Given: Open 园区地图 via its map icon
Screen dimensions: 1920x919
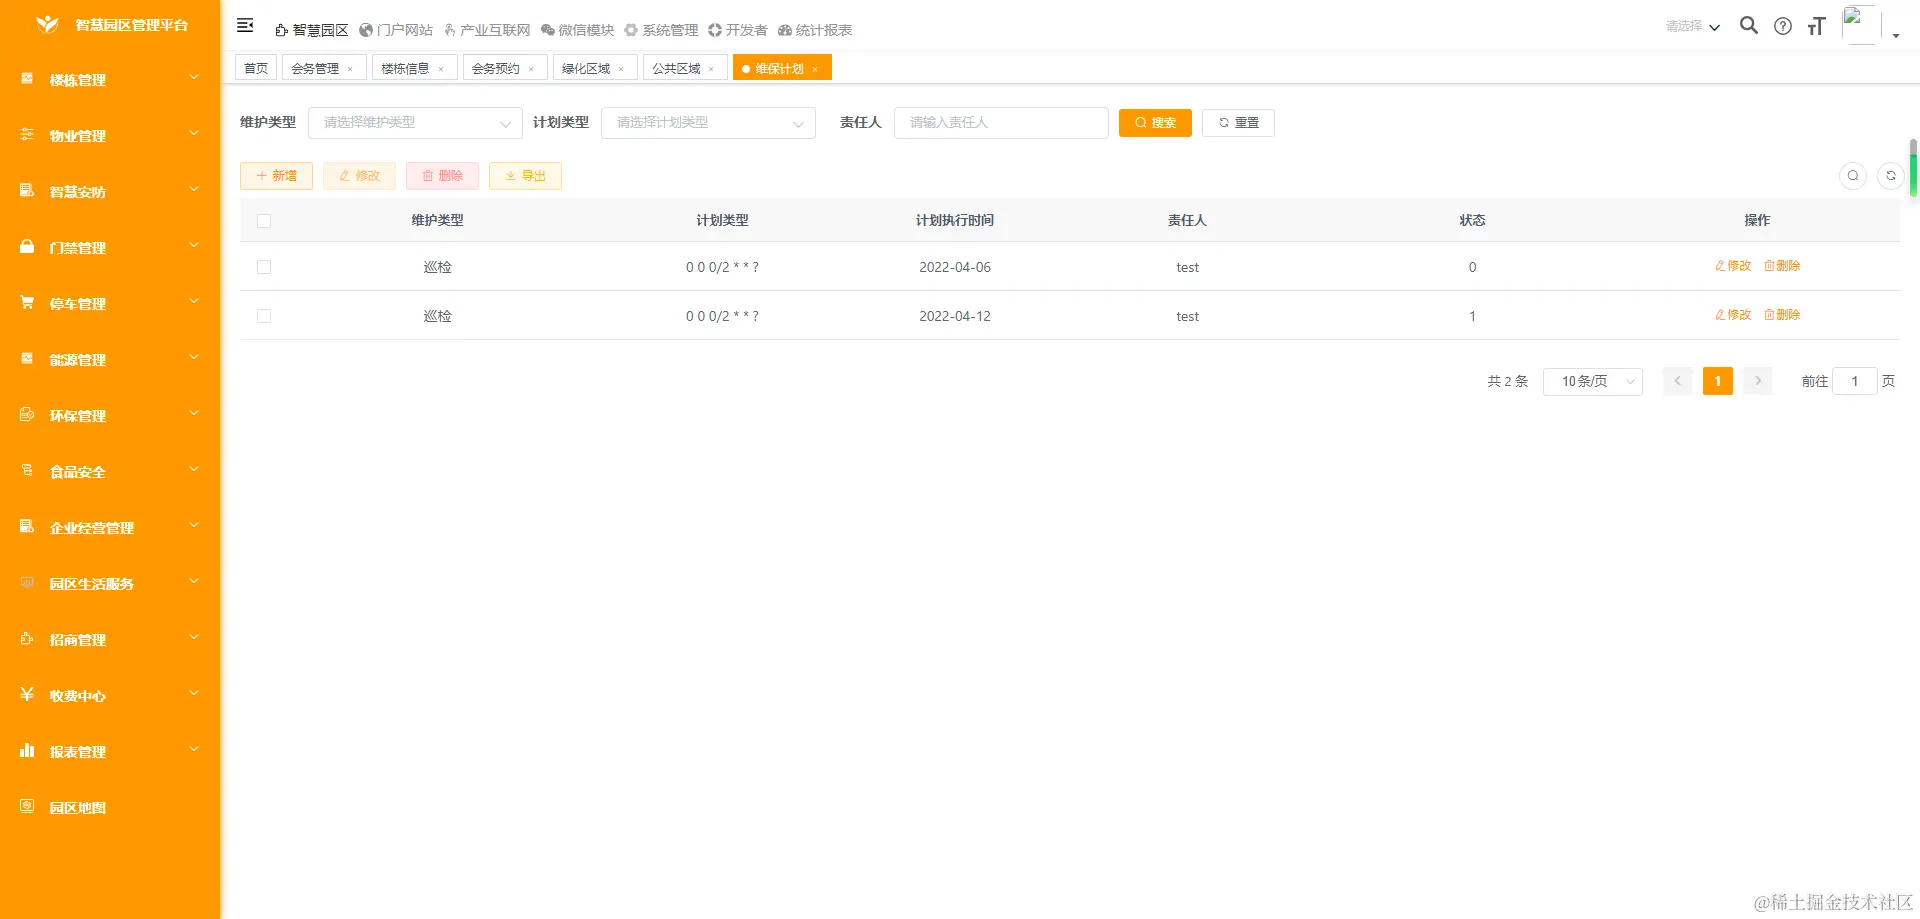Looking at the screenshot, I should (27, 807).
